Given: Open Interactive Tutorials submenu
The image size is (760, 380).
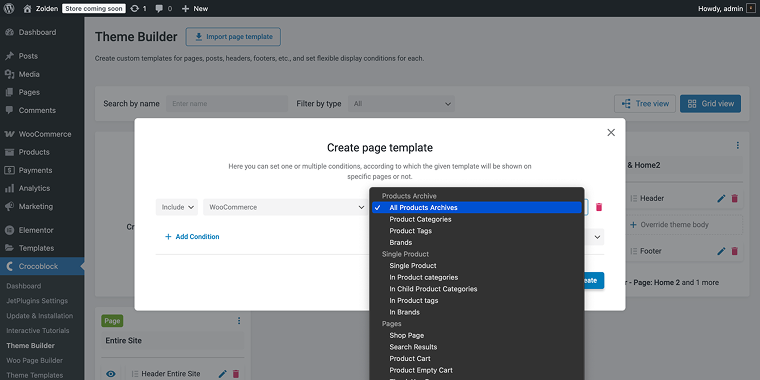Looking at the screenshot, I should [38, 331].
